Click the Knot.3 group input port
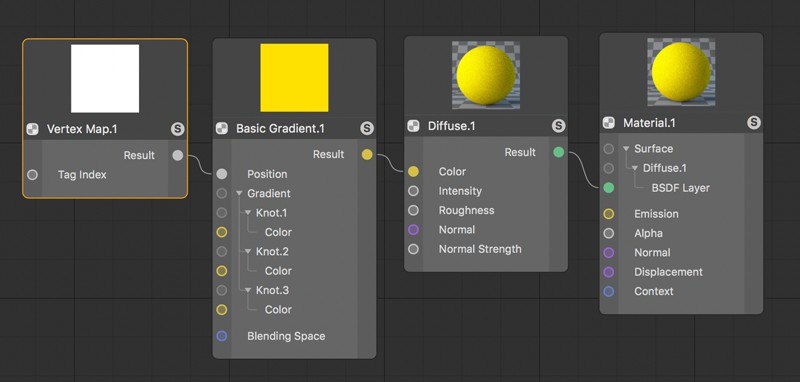This screenshot has height=382, width=800. point(221,290)
